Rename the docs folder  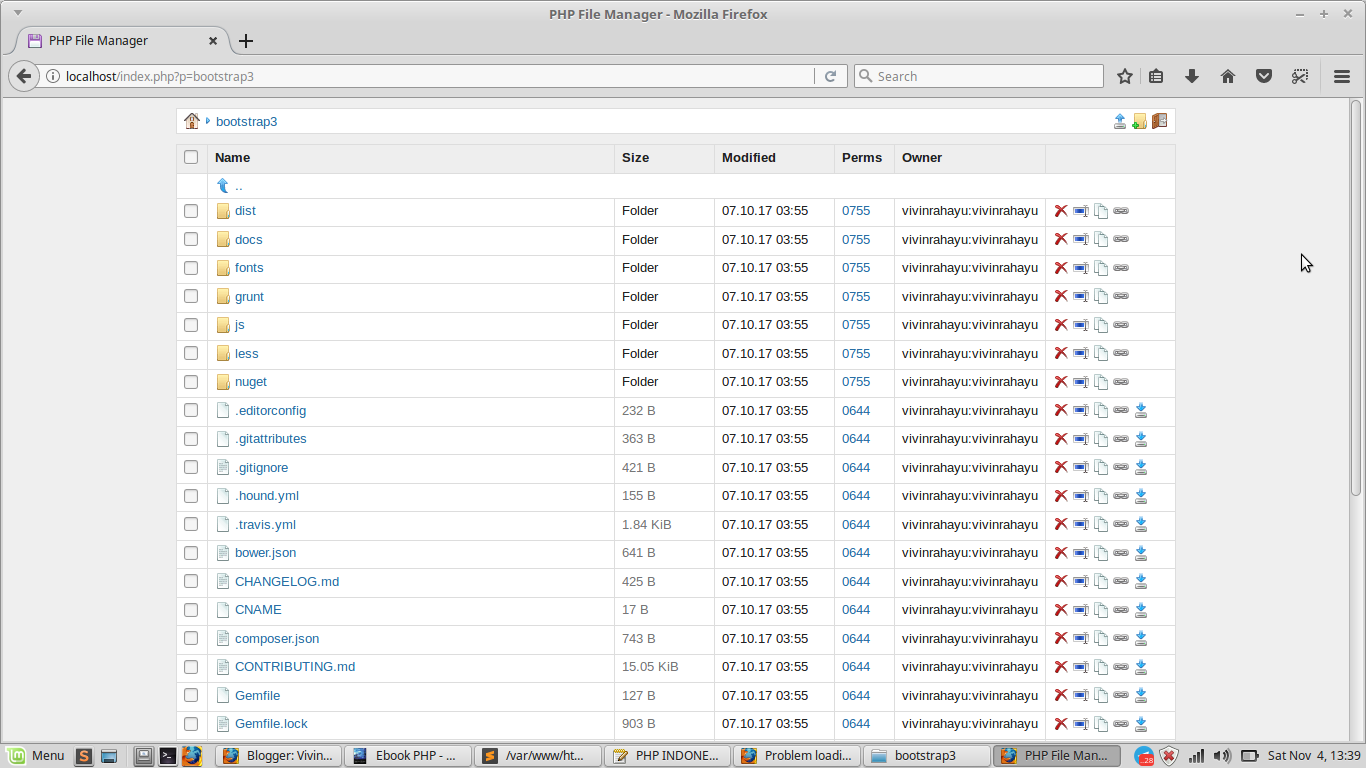(1081, 239)
